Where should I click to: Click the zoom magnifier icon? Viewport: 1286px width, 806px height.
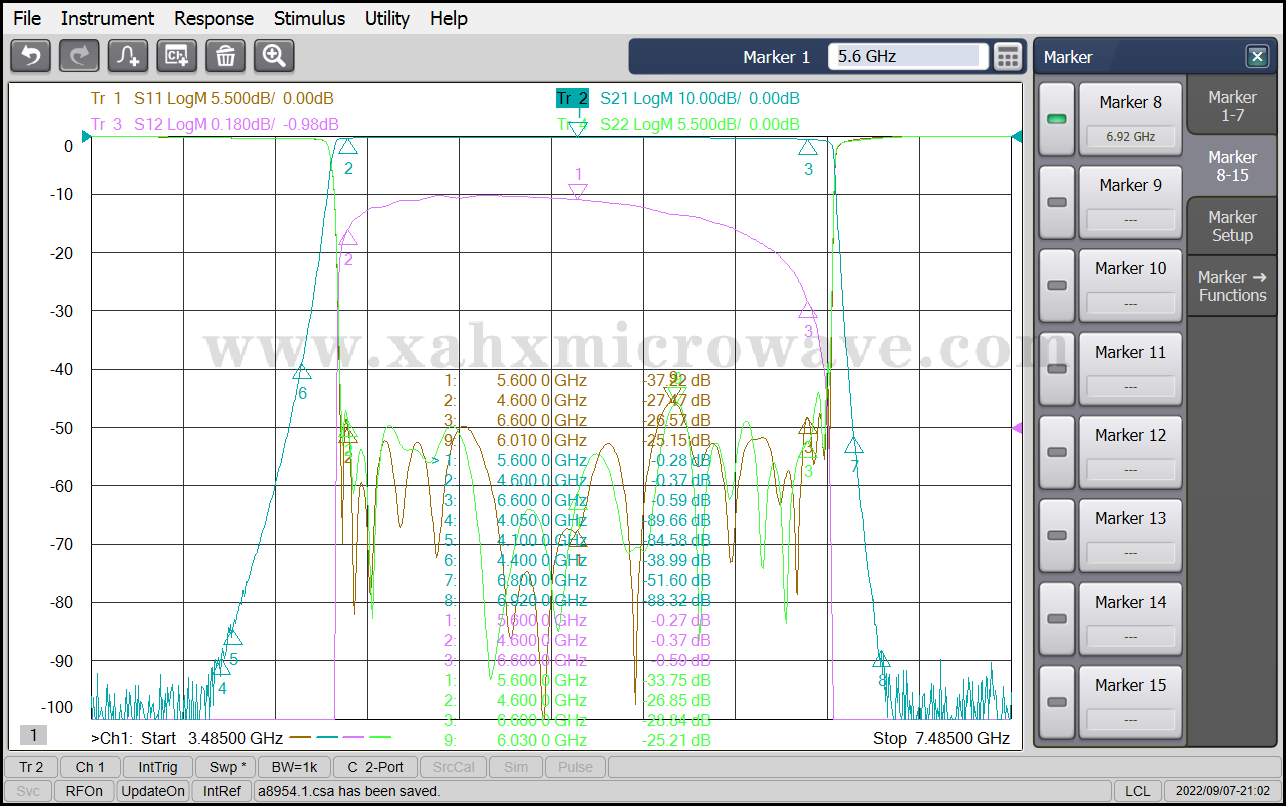pyautogui.click(x=274, y=56)
